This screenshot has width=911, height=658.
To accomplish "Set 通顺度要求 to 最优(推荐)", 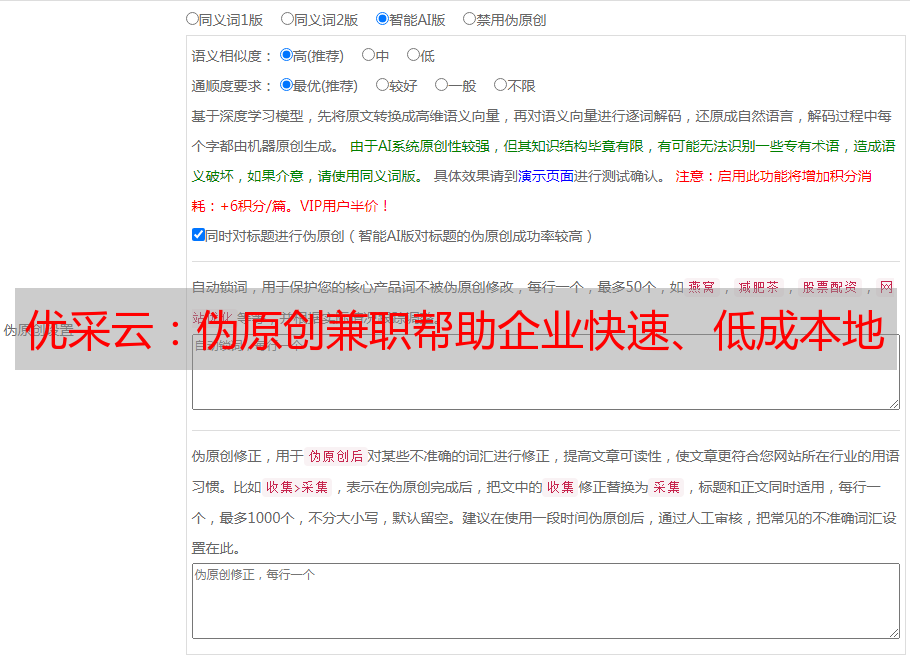I will point(286,85).
